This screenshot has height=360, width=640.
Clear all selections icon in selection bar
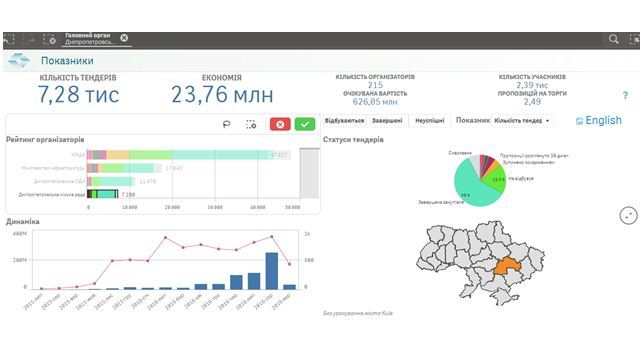(50, 40)
